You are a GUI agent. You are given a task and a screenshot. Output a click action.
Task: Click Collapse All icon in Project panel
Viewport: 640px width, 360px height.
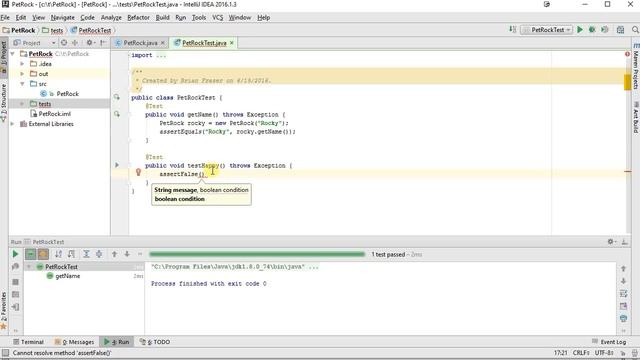click(75, 42)
